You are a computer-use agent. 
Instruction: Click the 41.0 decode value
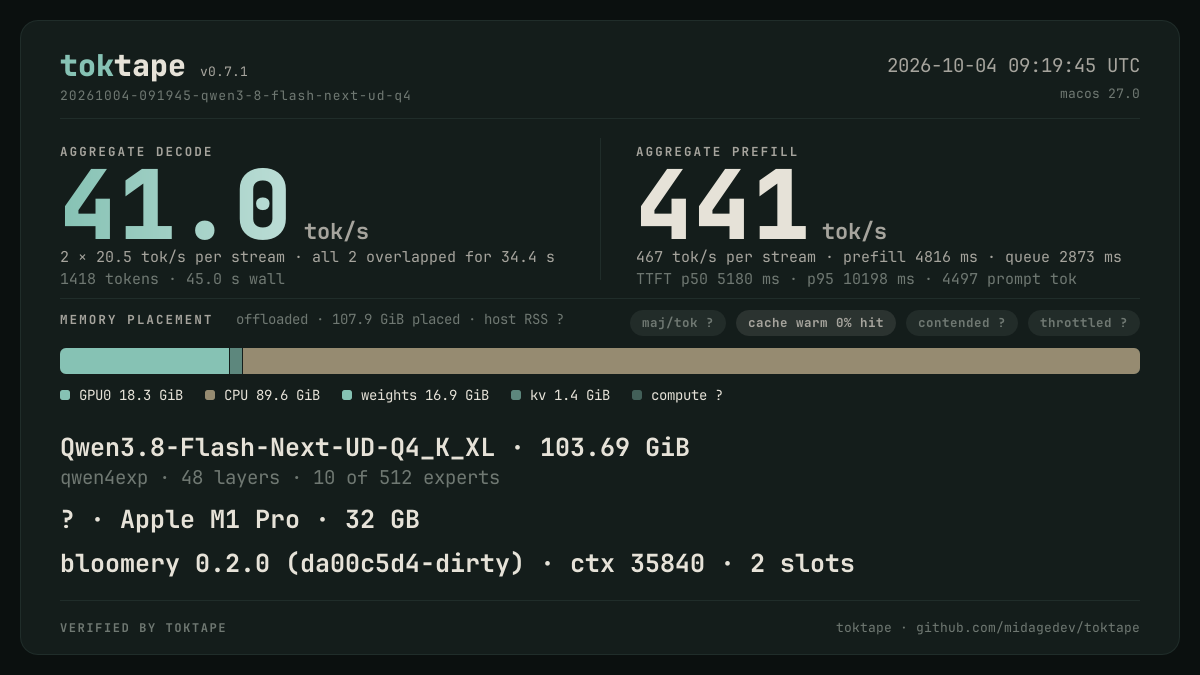[x=175, y=205]
